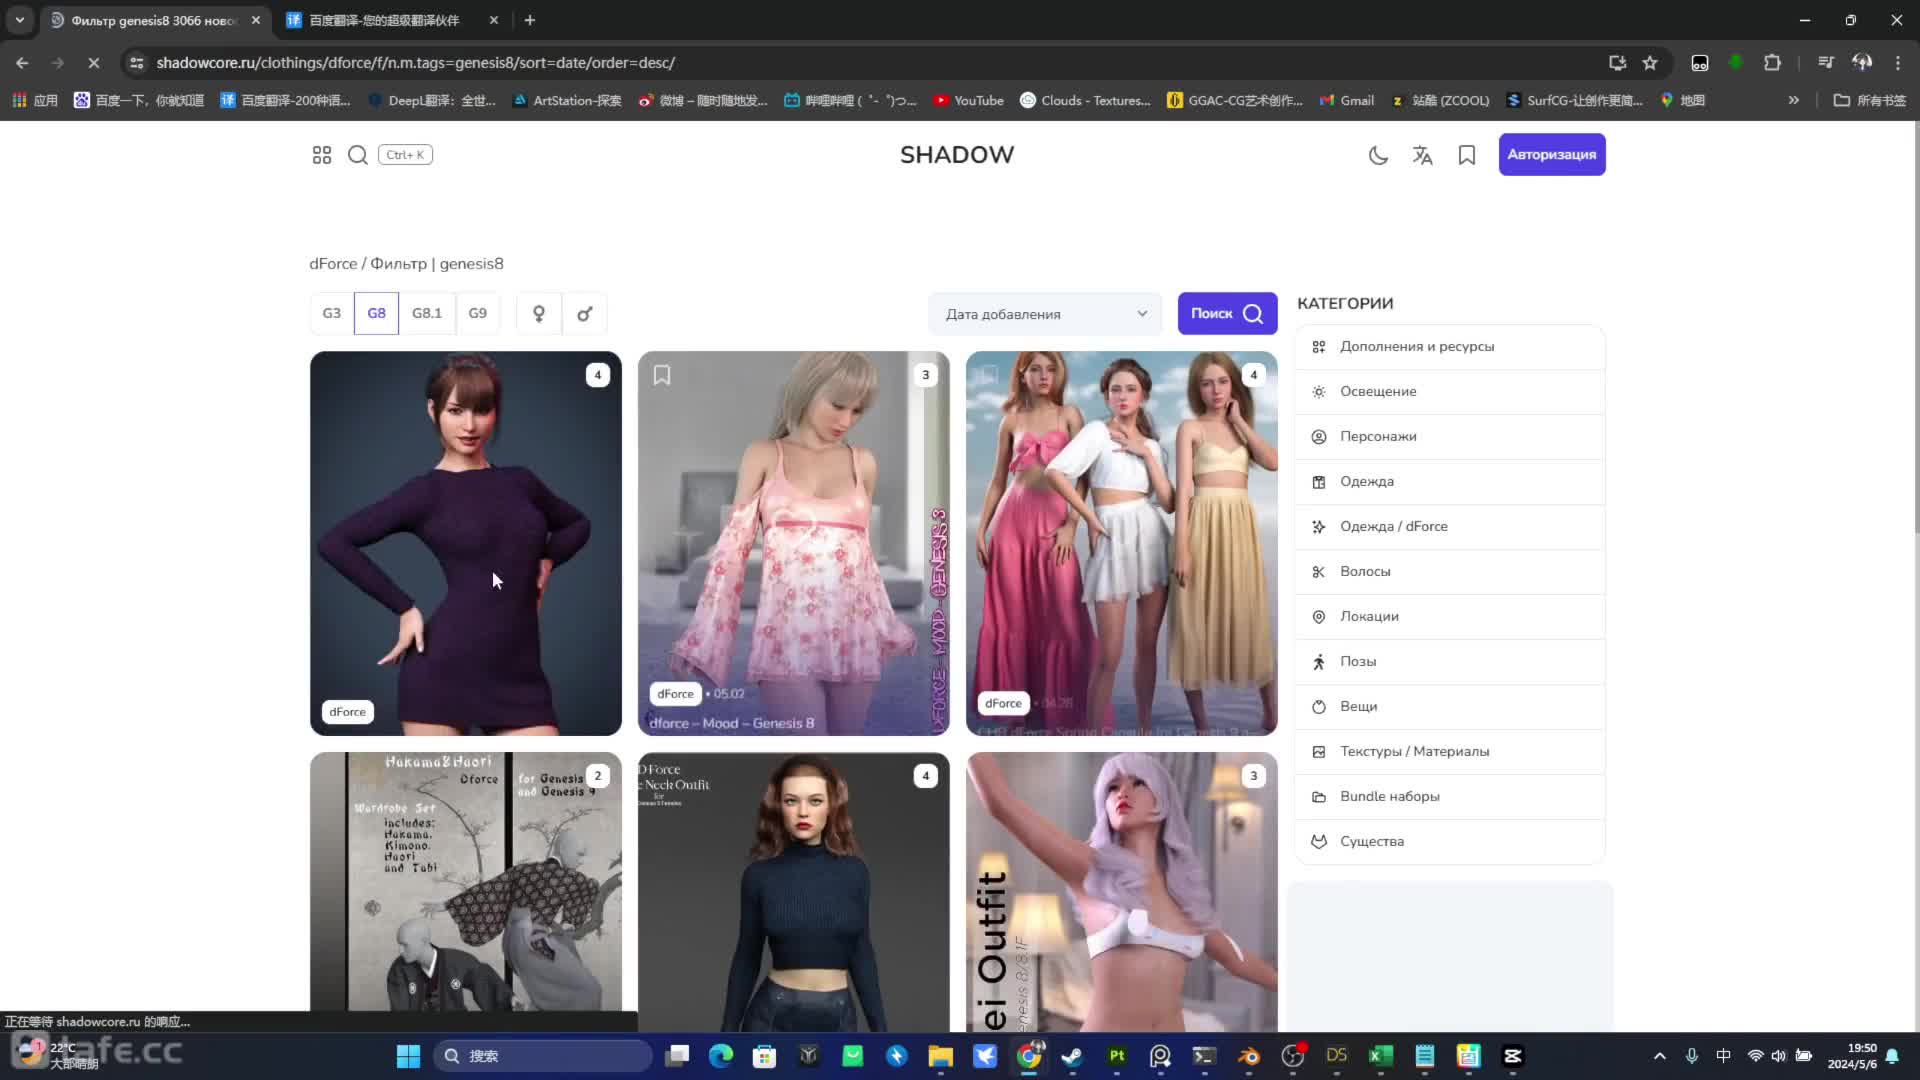
Task: Open Волосы category
Action: (x=1450, y=572)
